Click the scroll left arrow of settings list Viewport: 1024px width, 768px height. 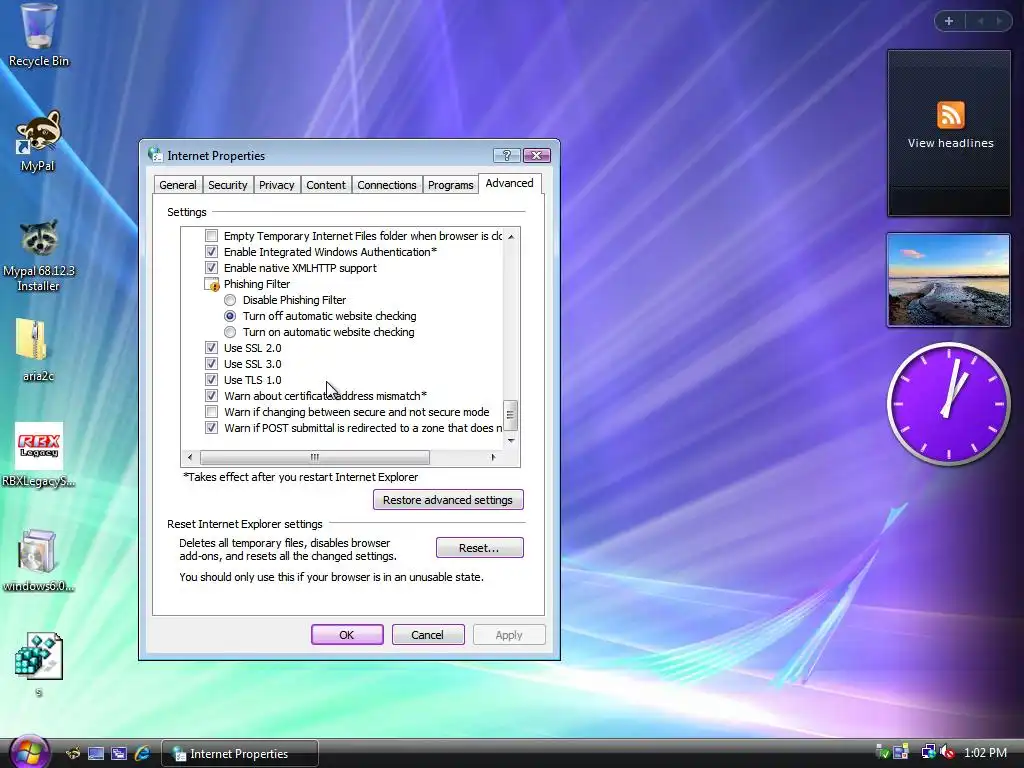coord(190,457)
